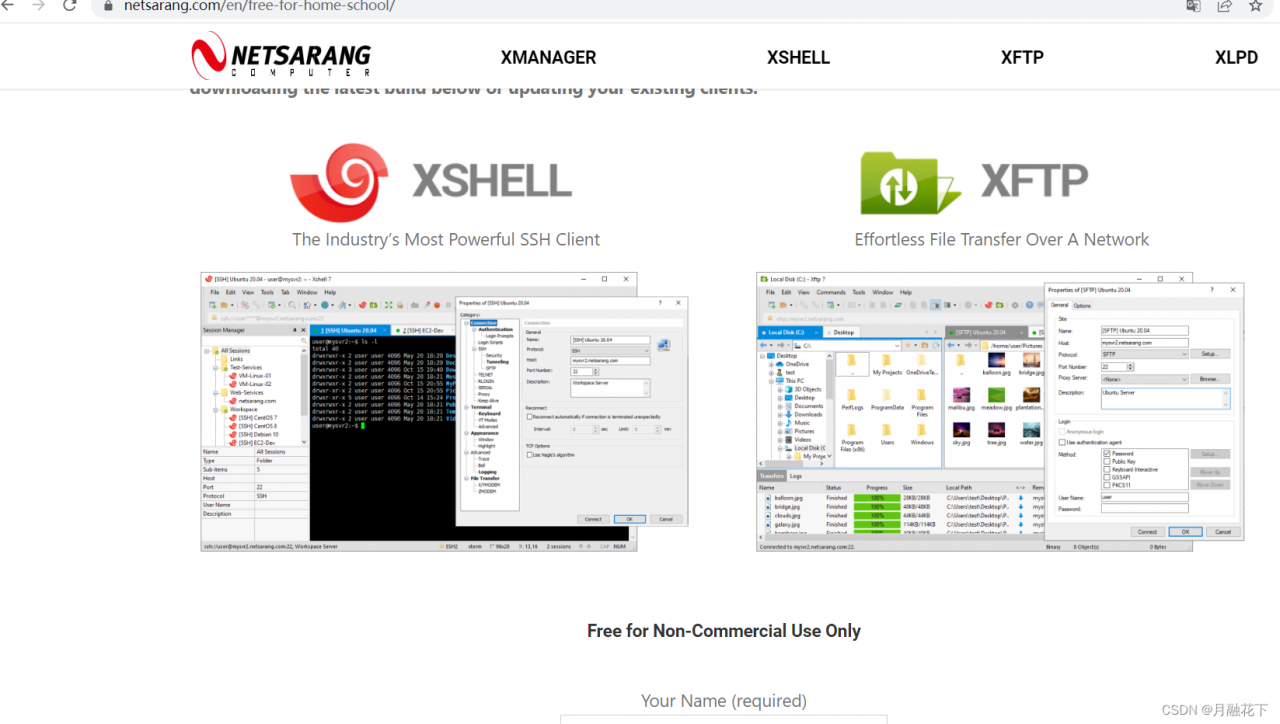This screenshot has width=1280, height=724.
Task: Check the GSSAPI method in Xftp Properties
Action: coord(1107,477)
